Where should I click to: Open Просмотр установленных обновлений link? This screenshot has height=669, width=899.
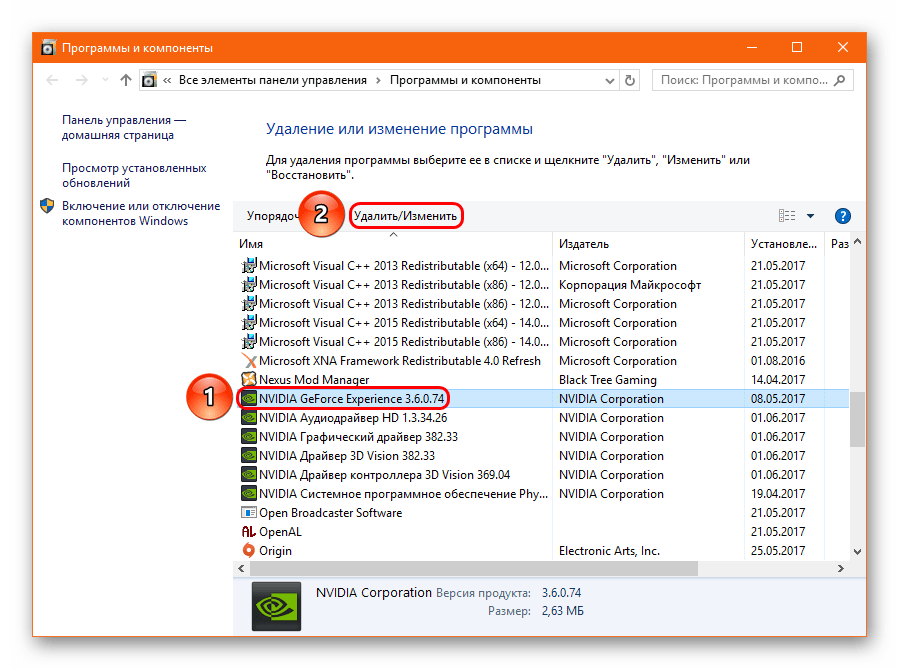click(x=134, y=176)
